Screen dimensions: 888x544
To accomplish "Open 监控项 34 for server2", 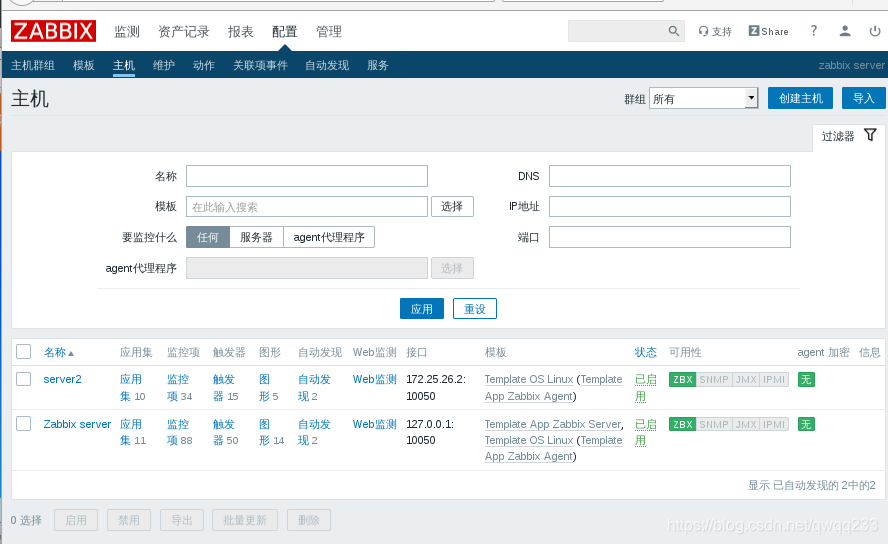I will point(180,388).
